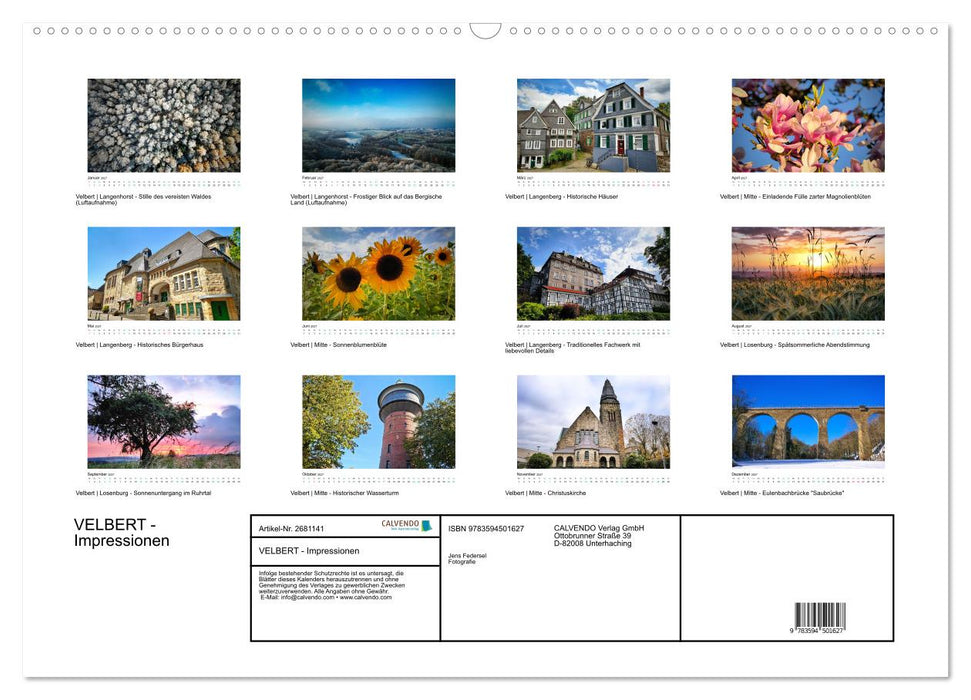This screenshot has height=700, width=971.
Task: Click caption 'Eulenbachbrücke "Saubrücke"'
Action: click(782, 493)
